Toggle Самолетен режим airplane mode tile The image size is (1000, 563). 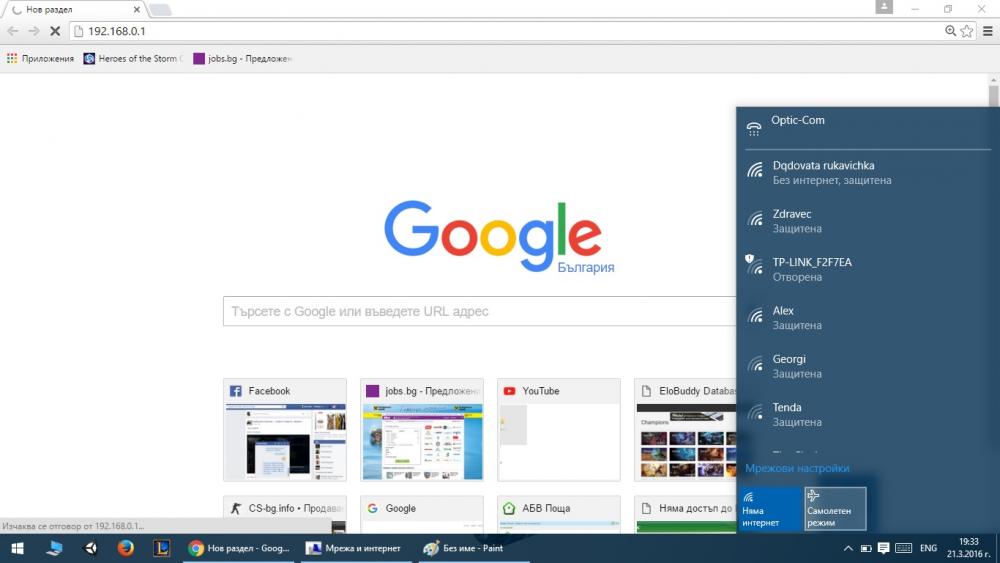835,509
